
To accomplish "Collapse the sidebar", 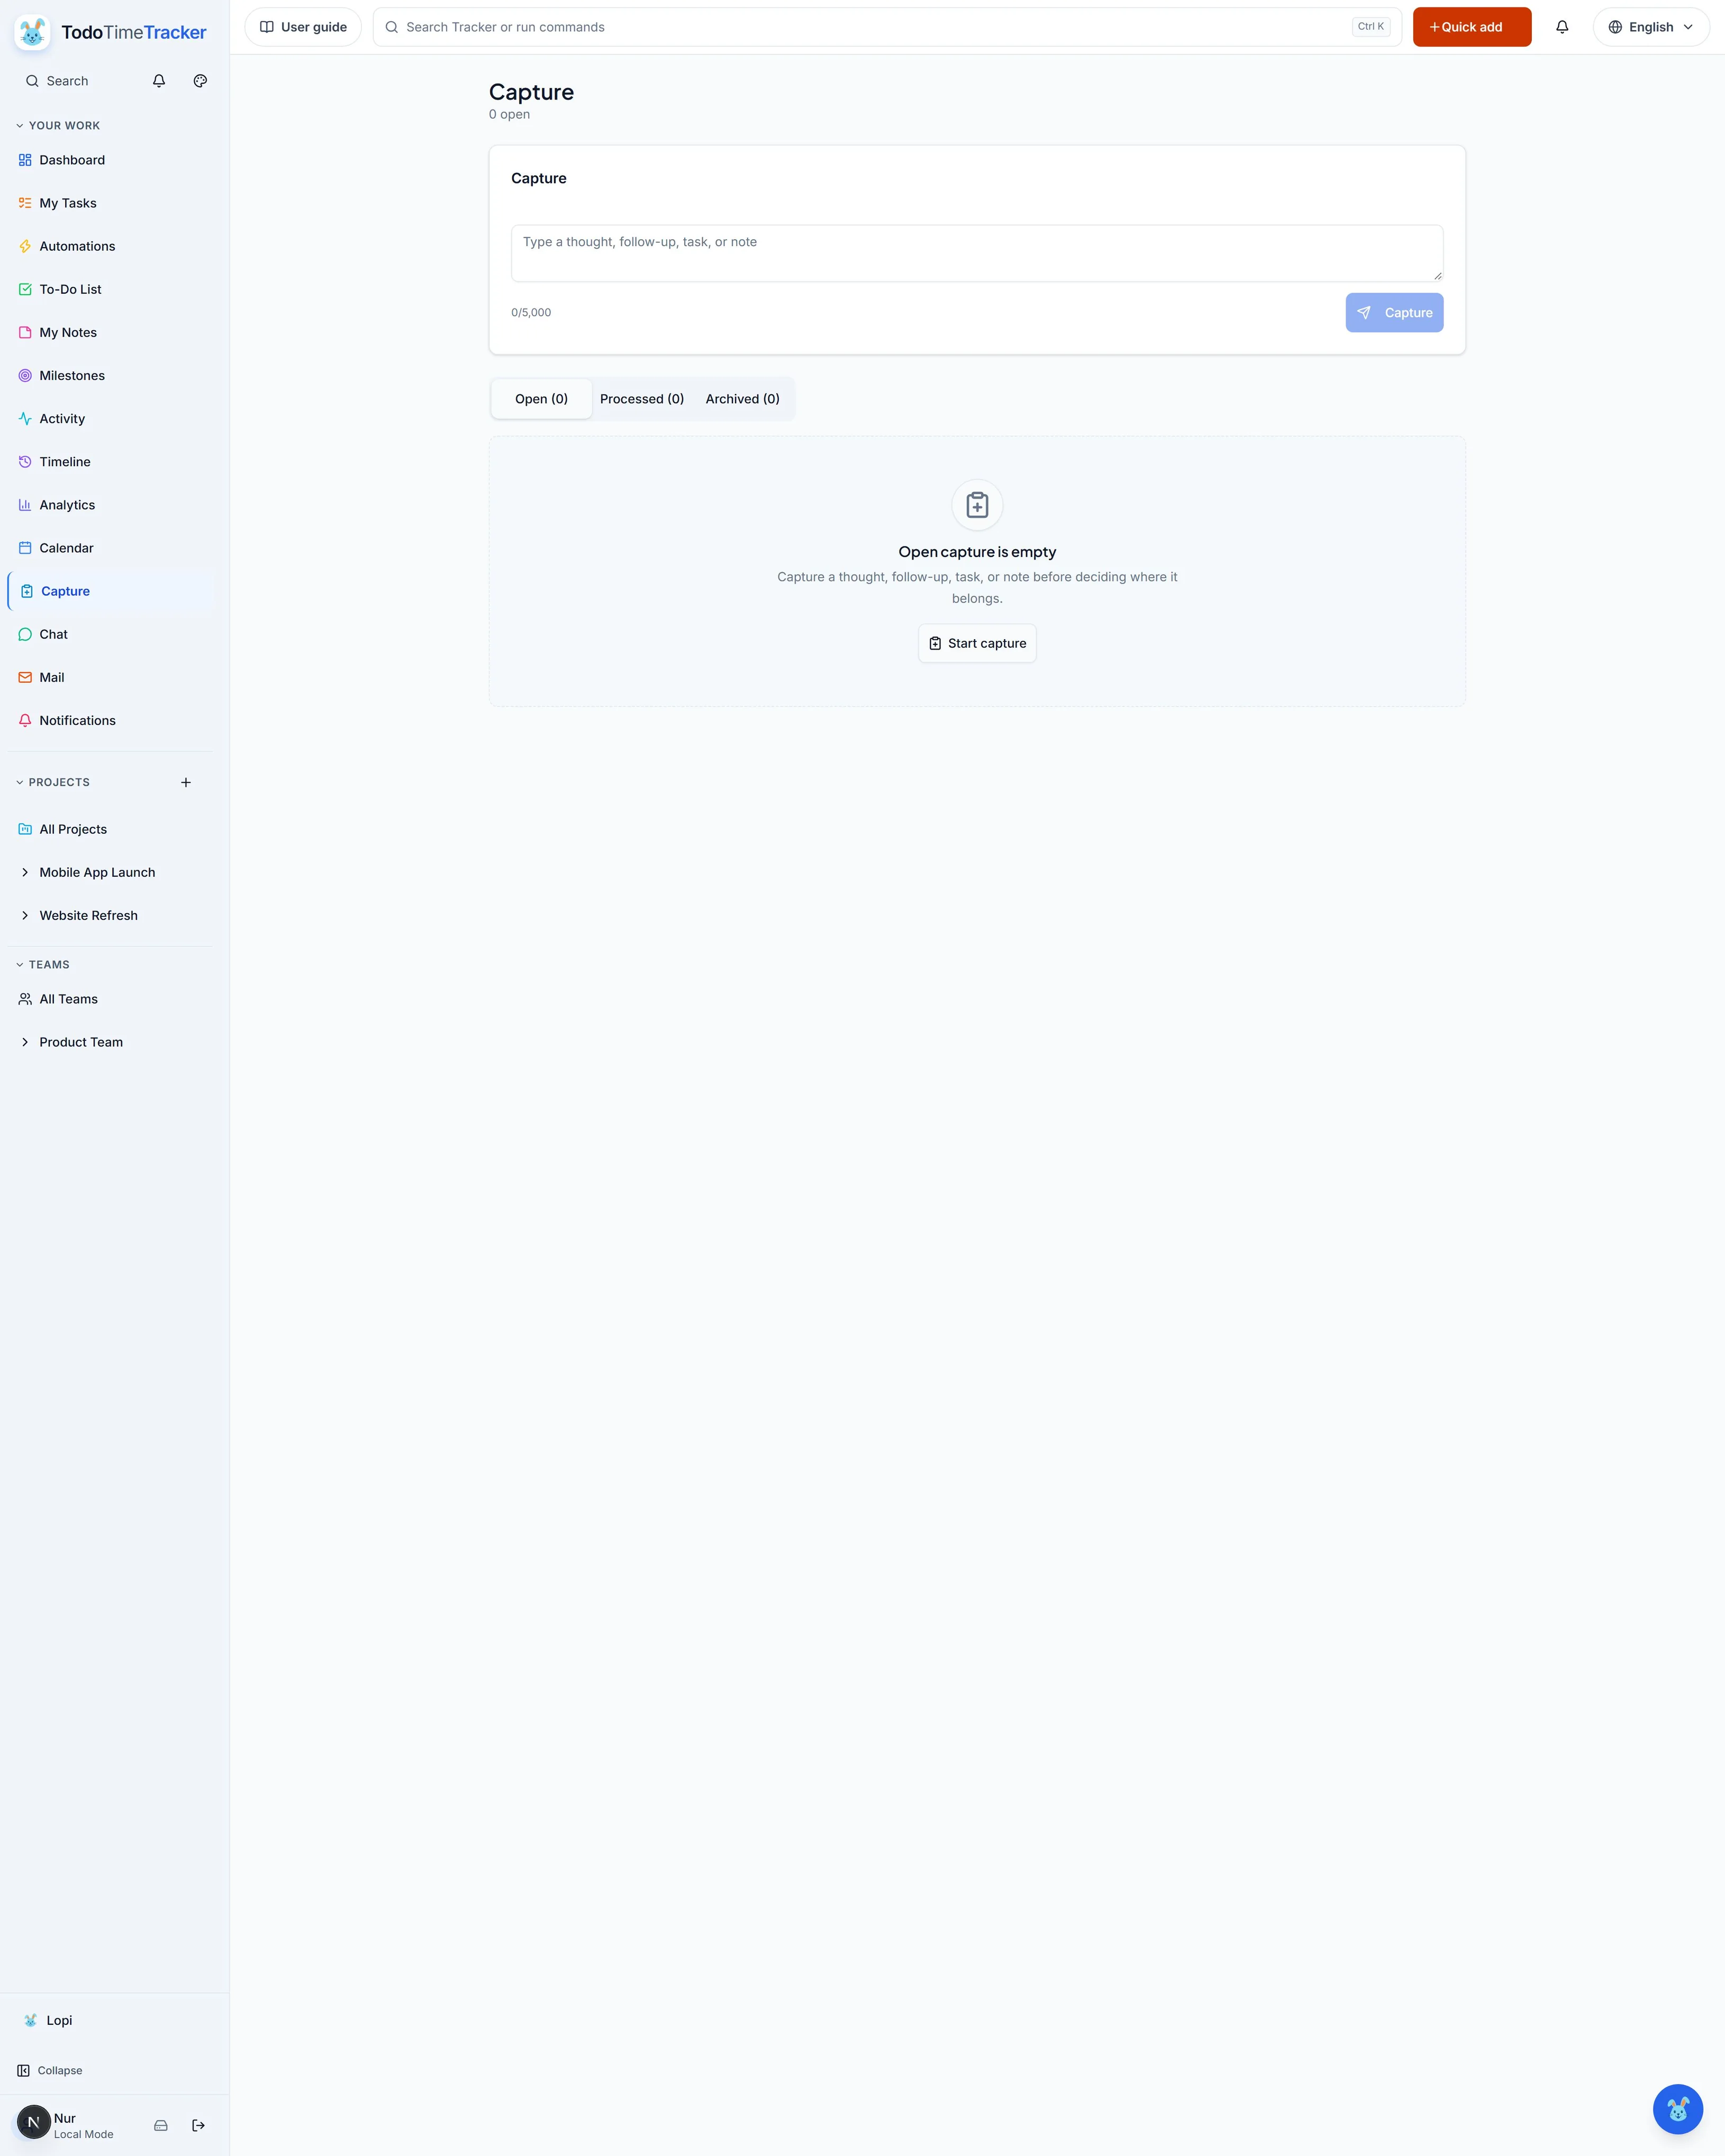I will click(50, 2070).
